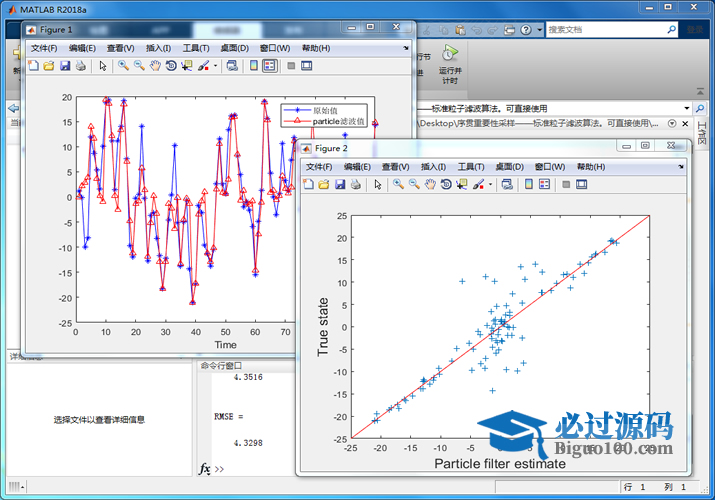The height and width of the screenshot is (500, 715).
Task: Click Hide Plot Tools in Figure 1
Action: click(291, 66)
